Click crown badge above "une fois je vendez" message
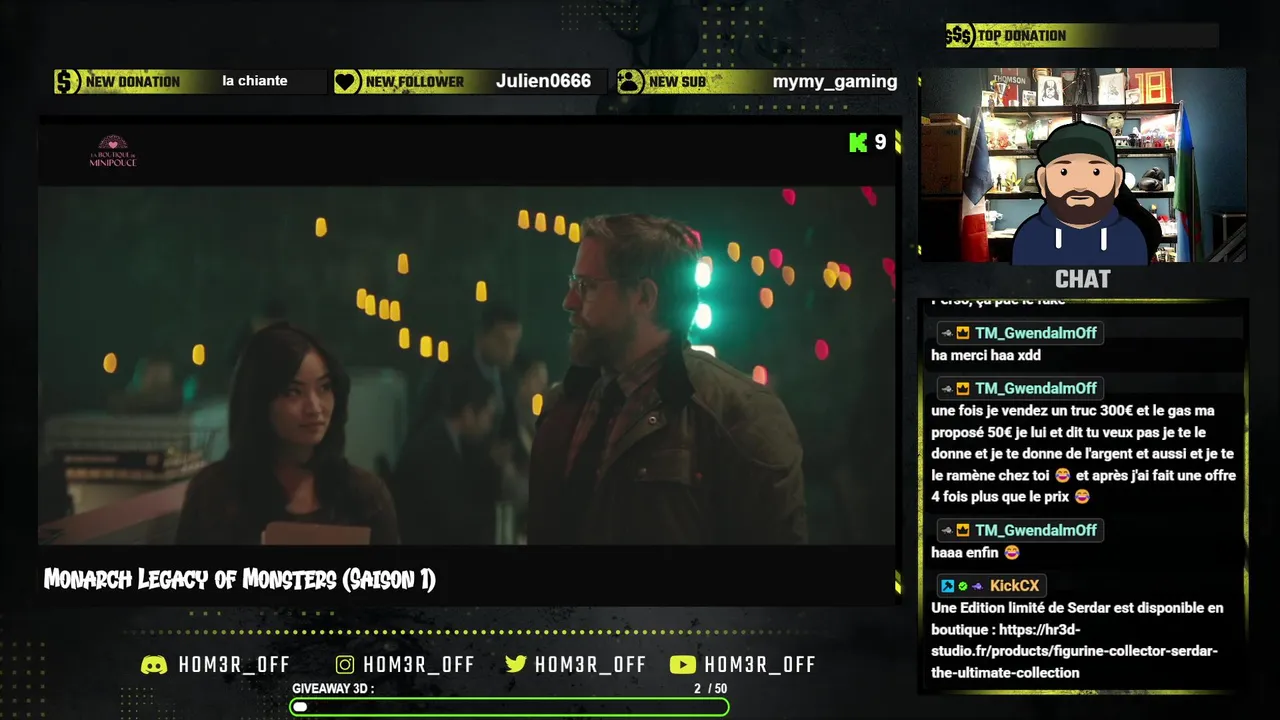The image size is (1280, 720). tap(962, 389)
